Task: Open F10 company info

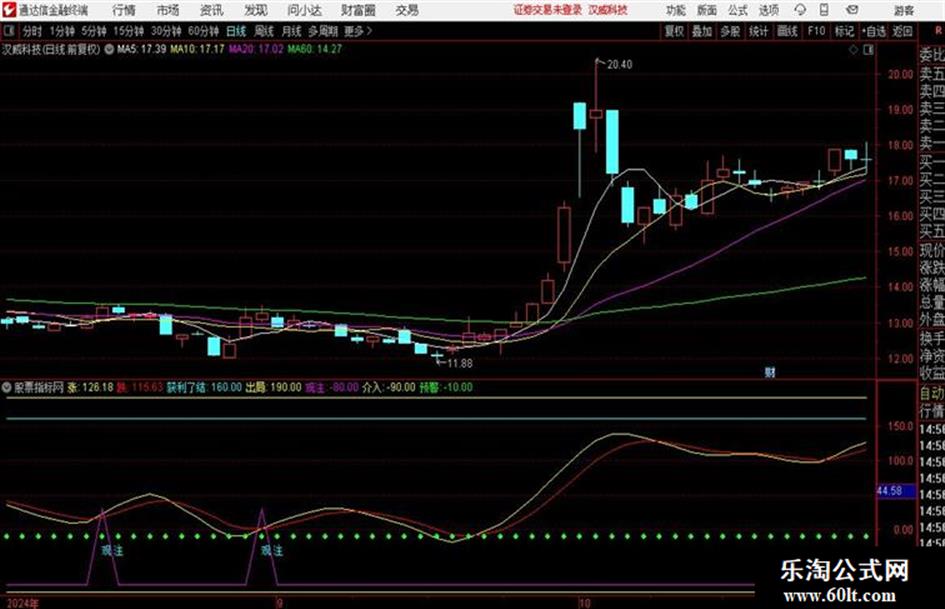Action: (817, 31)
